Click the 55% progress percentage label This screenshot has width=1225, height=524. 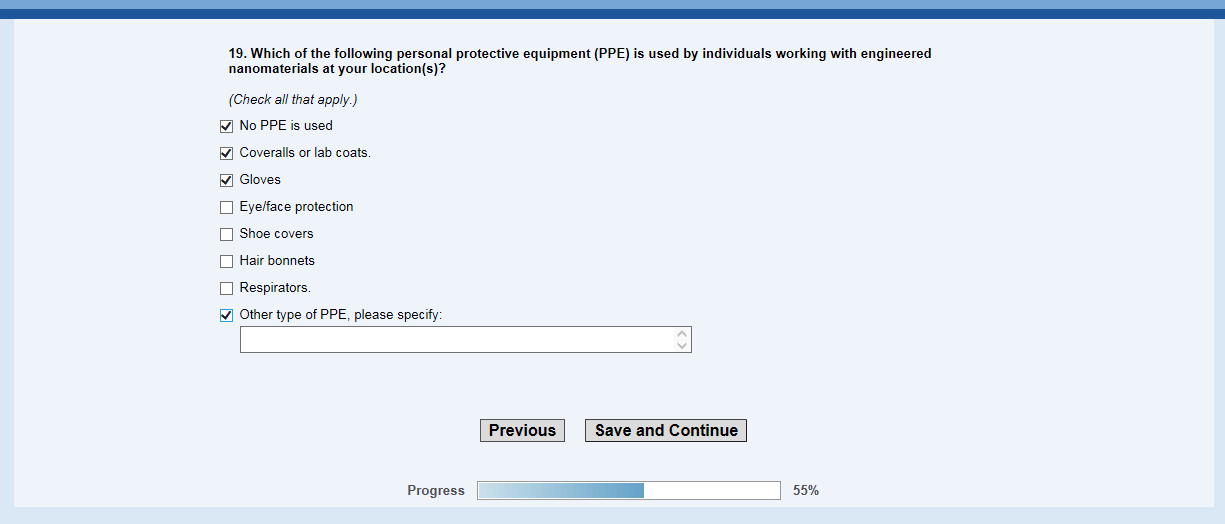pyautogui.click(x=806, y=491)
